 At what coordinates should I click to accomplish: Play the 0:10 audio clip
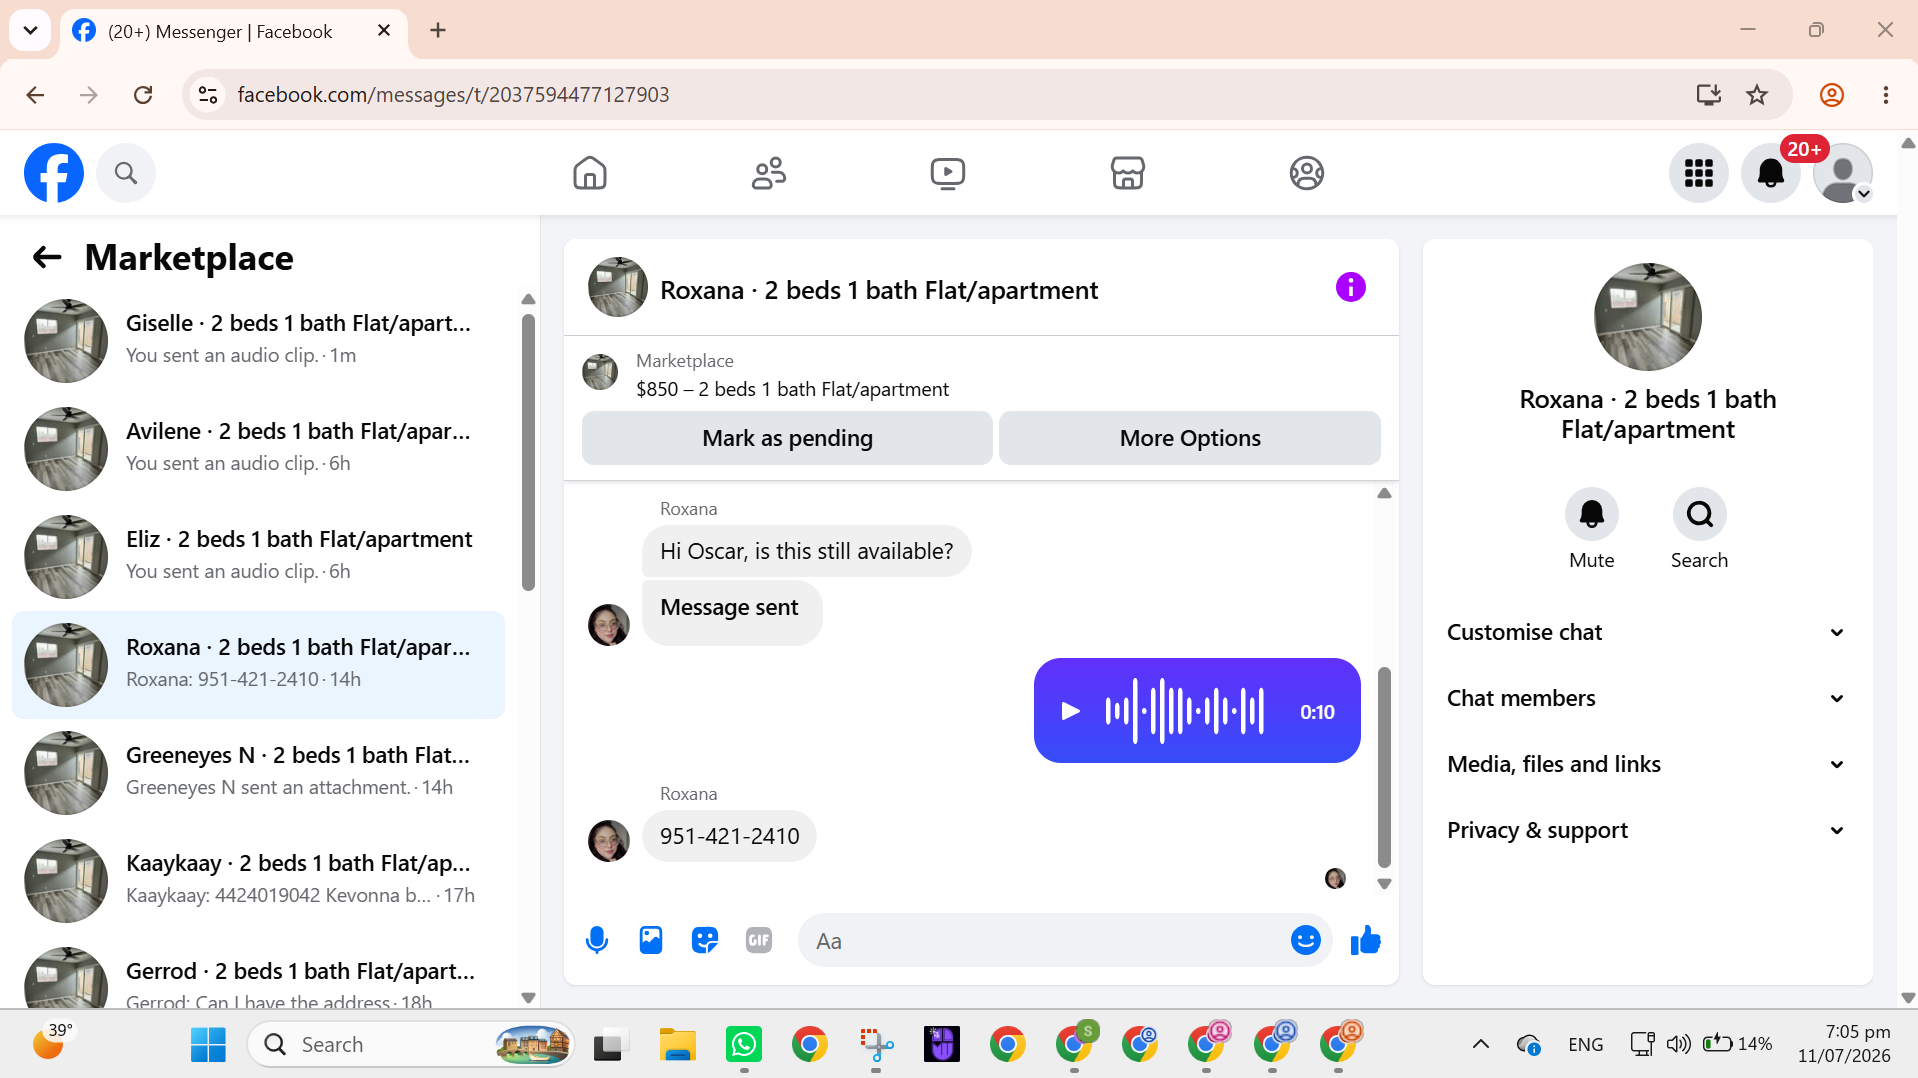pyautogui.click(x=1070, y=711)
